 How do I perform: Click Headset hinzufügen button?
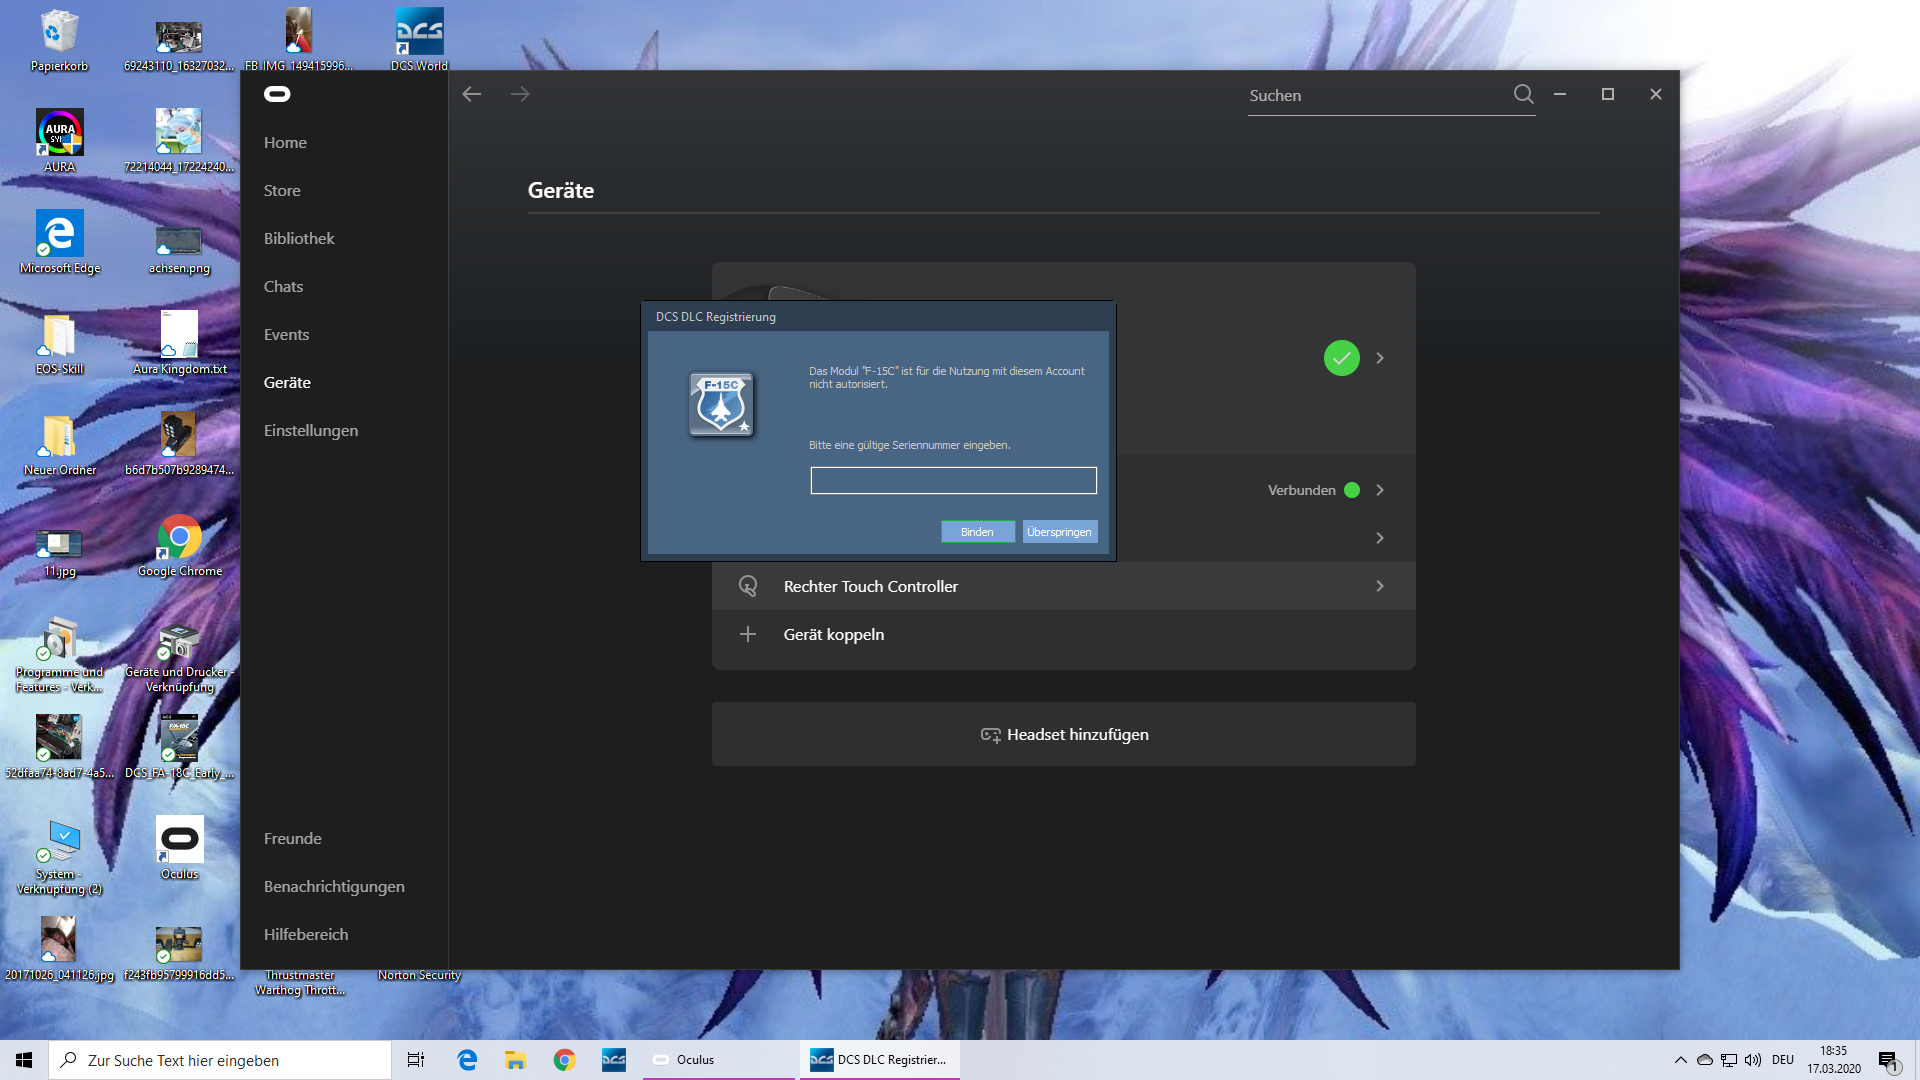point(1063,734)
